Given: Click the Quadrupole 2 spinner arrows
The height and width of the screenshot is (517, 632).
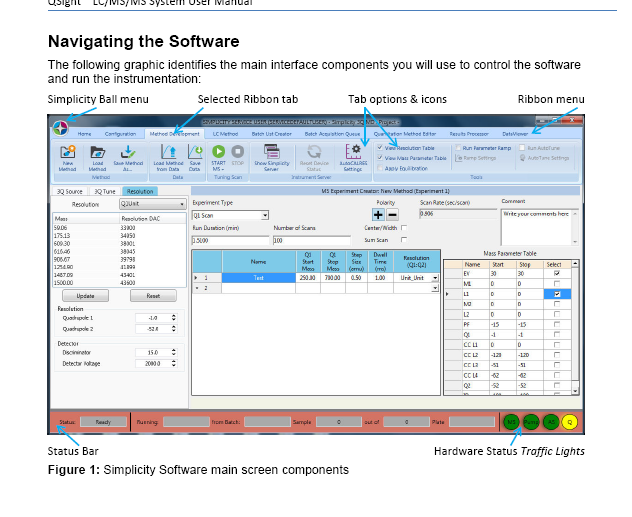Looking at the screenshot, I should coord(174,329).
